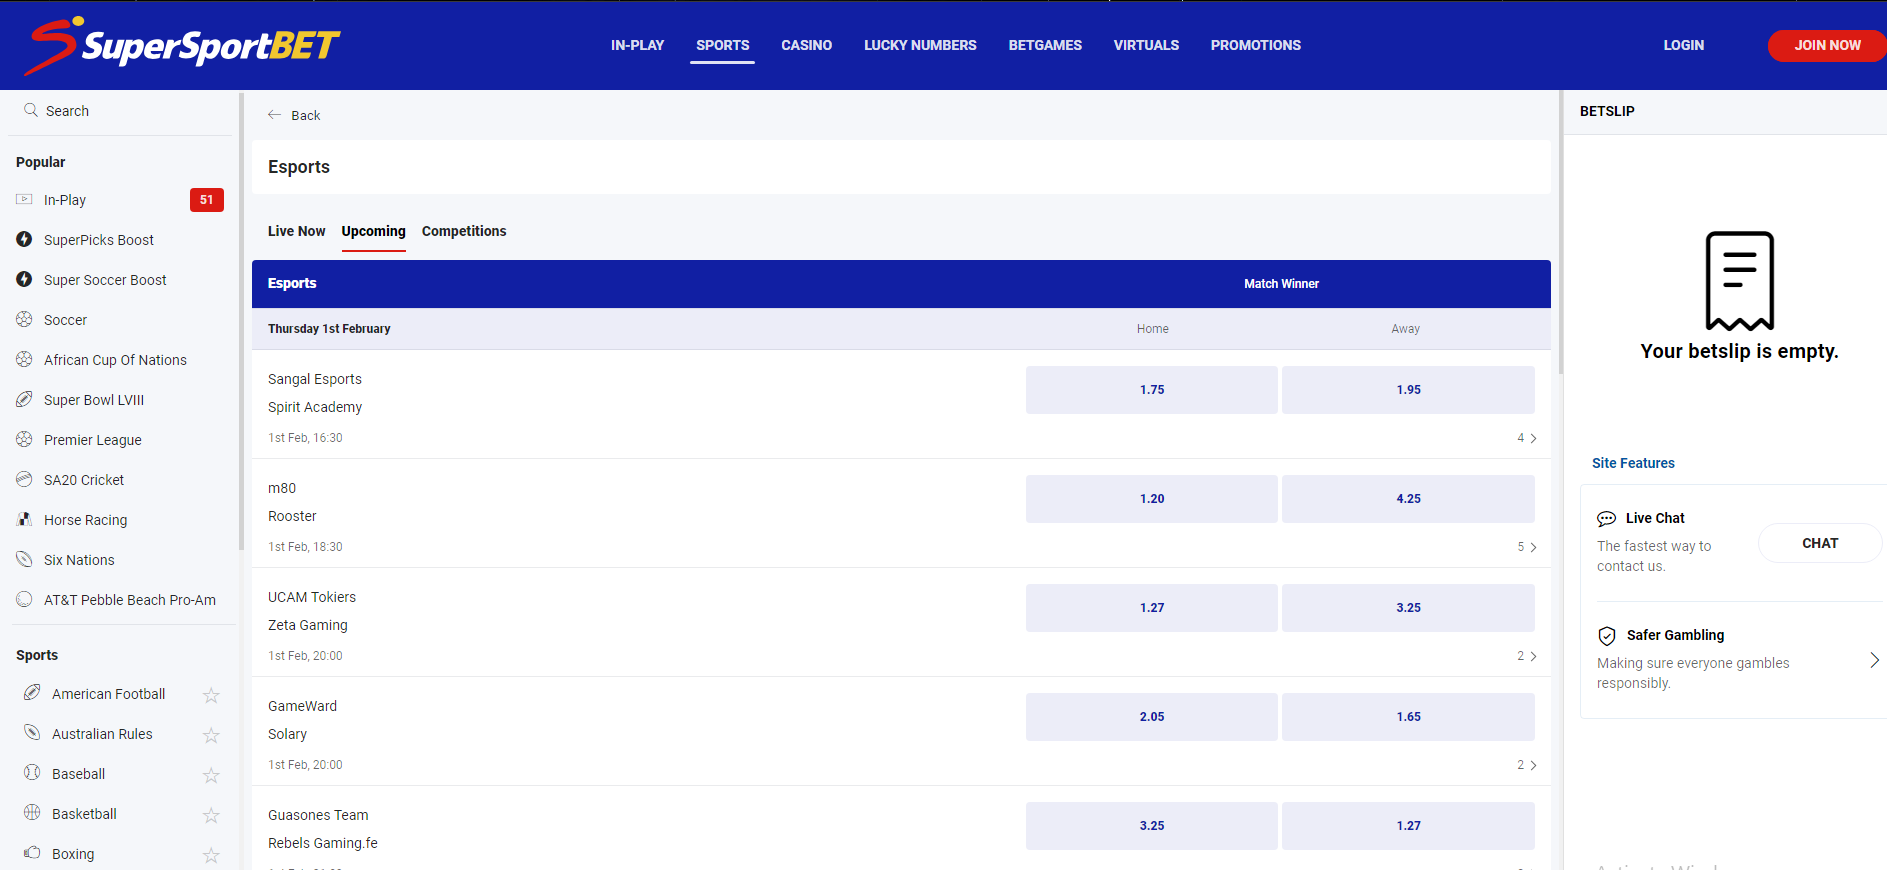Click the Super Bowl LVIII football icon

tap(25, 400)
